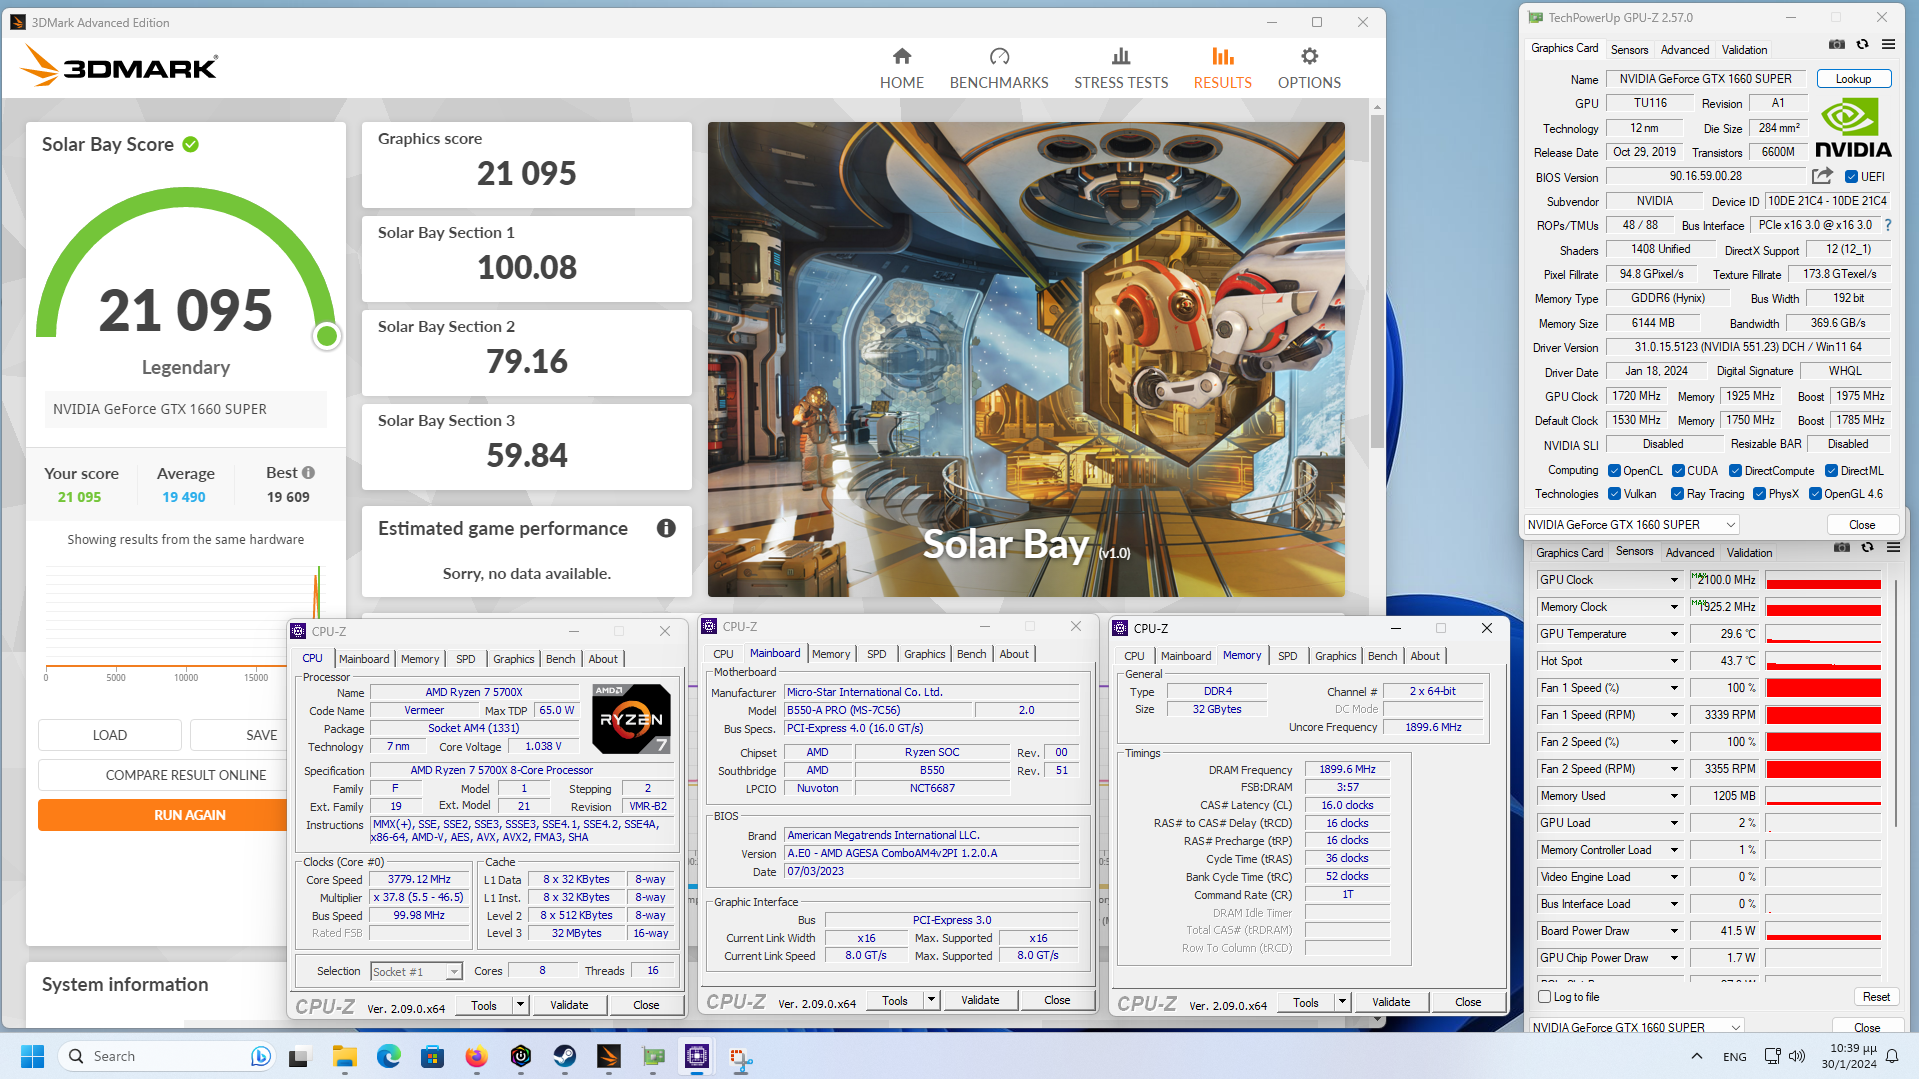Toggle the DirectML checkbox in GPU-Z
The image size is (1919, 1079).
[1831, 471]
